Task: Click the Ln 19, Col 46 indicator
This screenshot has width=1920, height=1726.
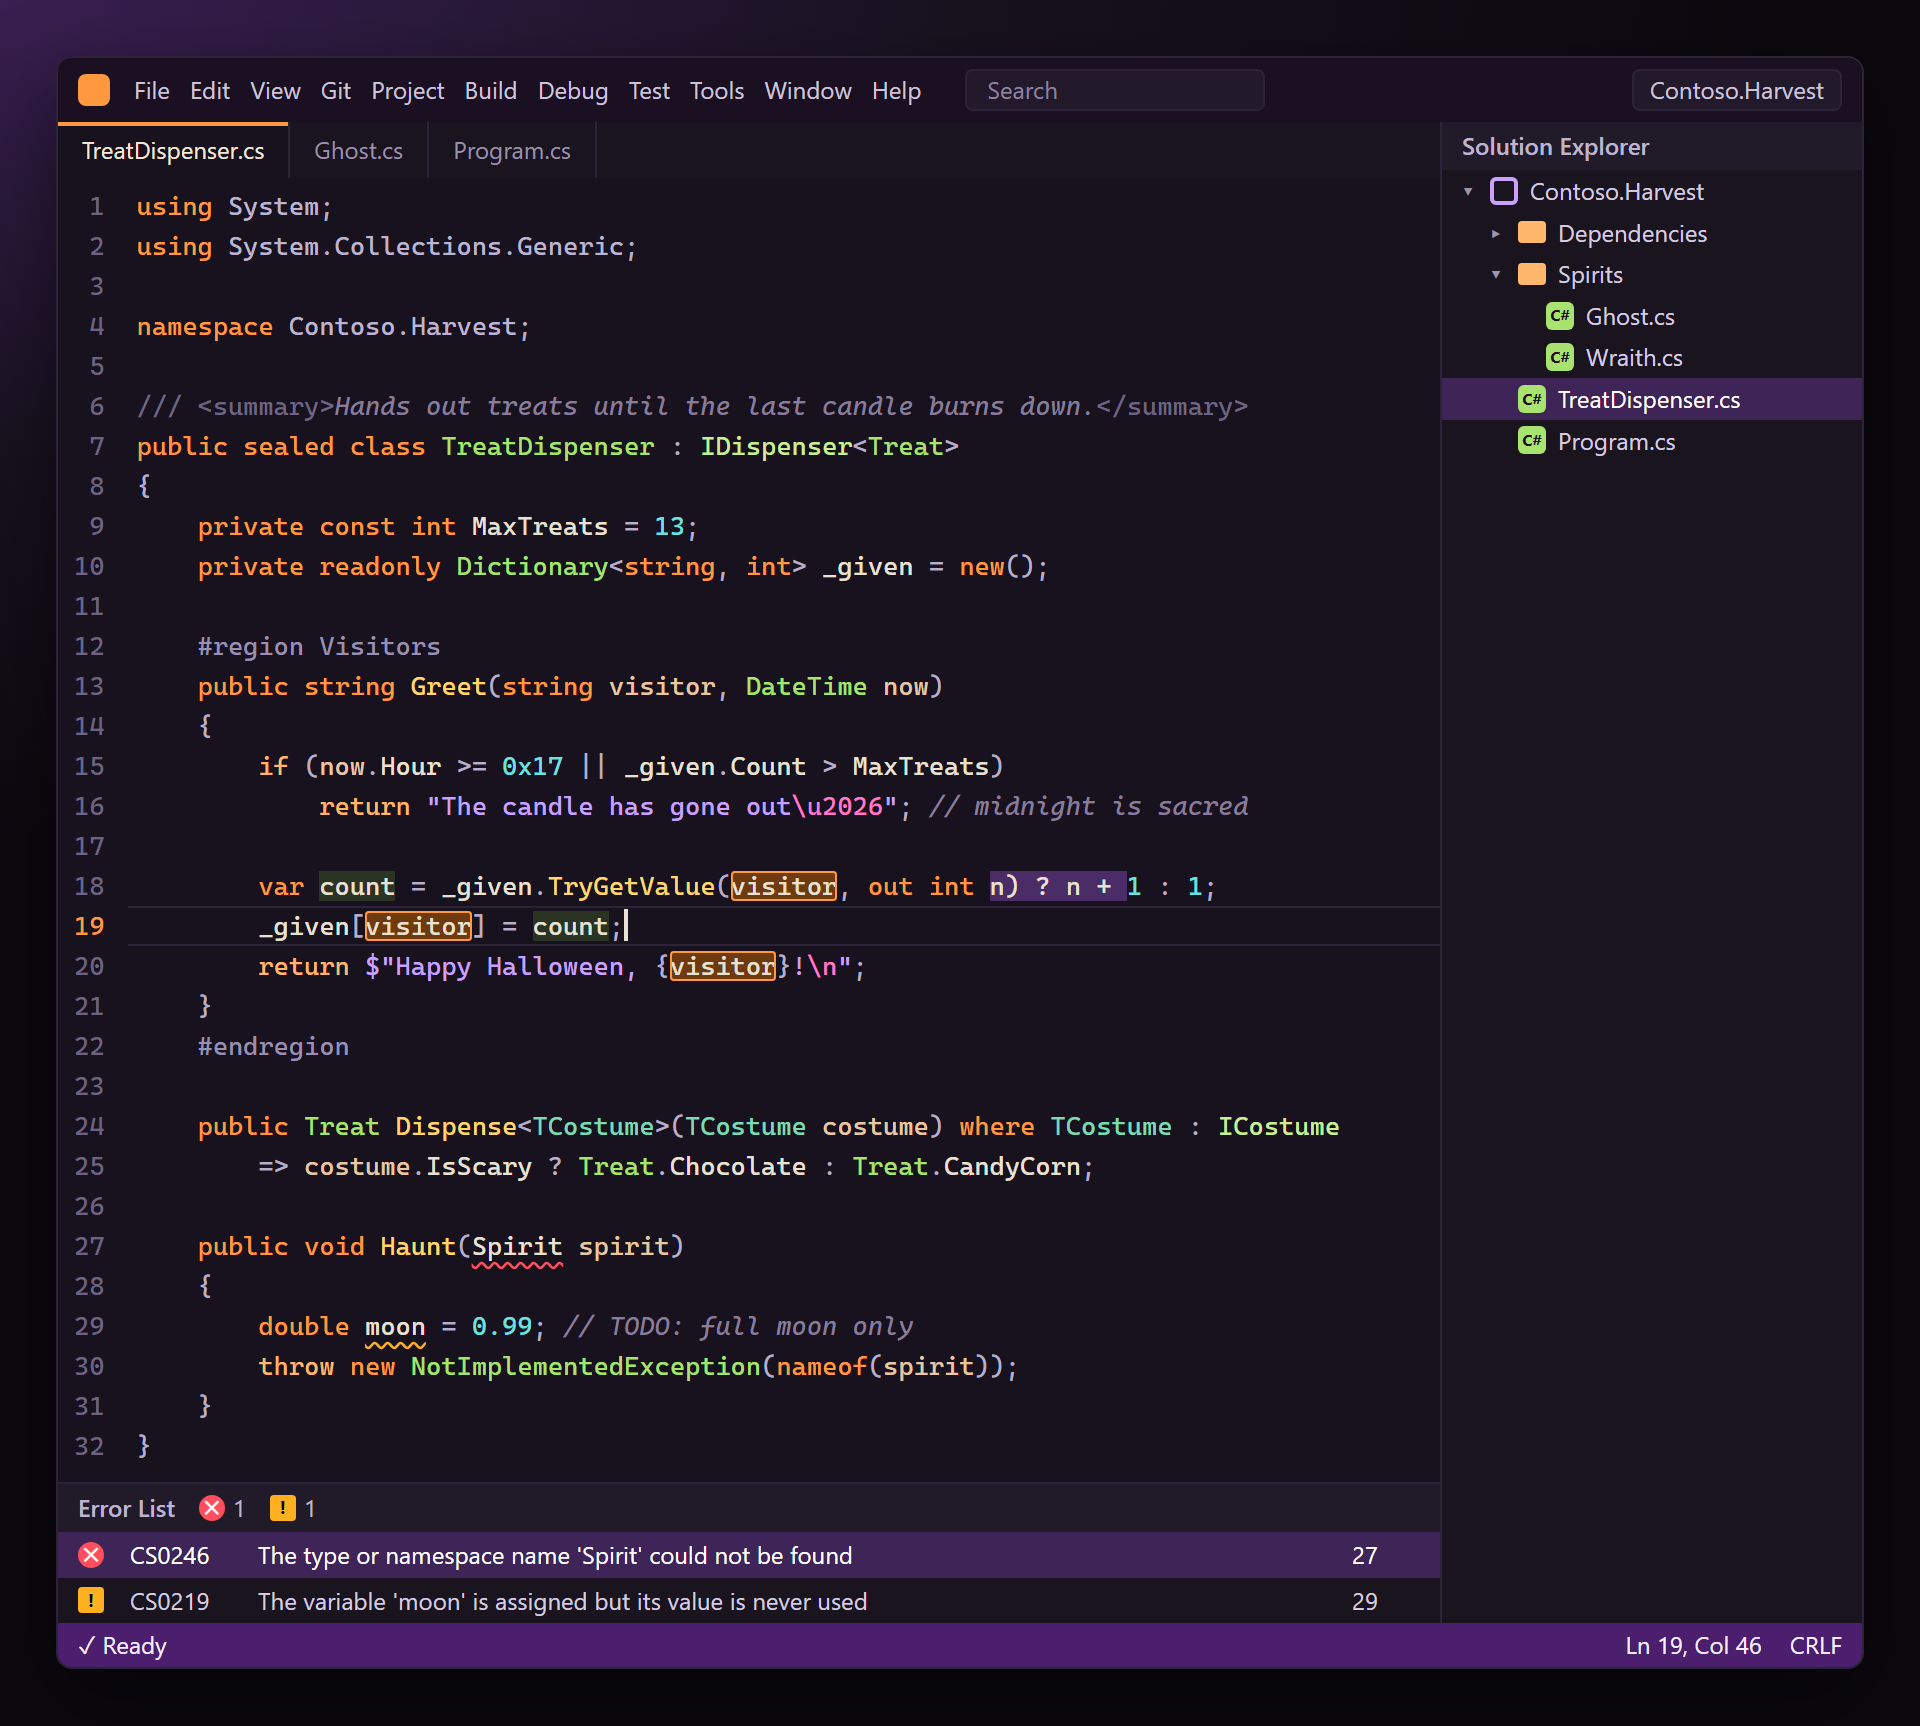Action: tap(1693, 1646)
